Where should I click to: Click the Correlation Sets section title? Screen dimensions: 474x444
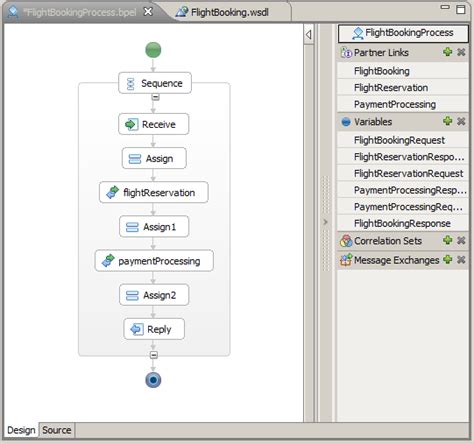pos(388,241)
